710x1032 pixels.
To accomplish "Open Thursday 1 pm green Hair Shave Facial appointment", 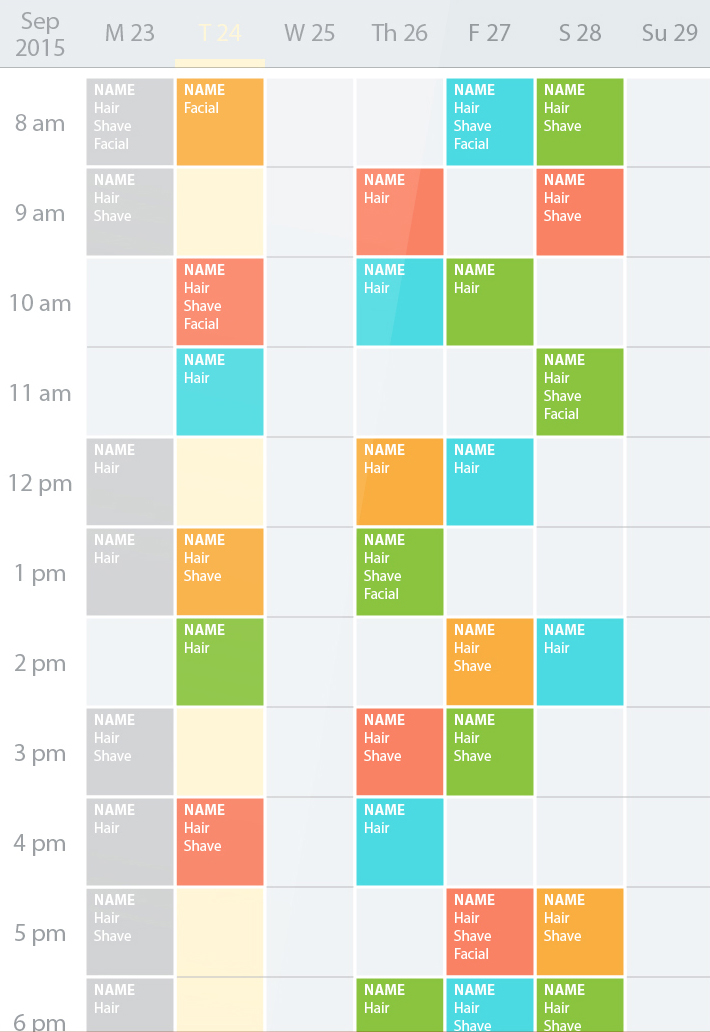I will [399, 572].
